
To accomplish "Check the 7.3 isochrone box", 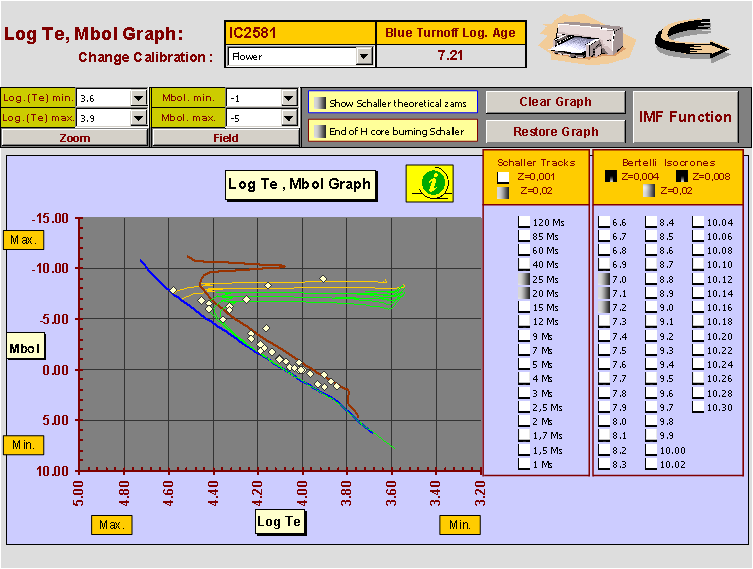I will coord(604,321).
